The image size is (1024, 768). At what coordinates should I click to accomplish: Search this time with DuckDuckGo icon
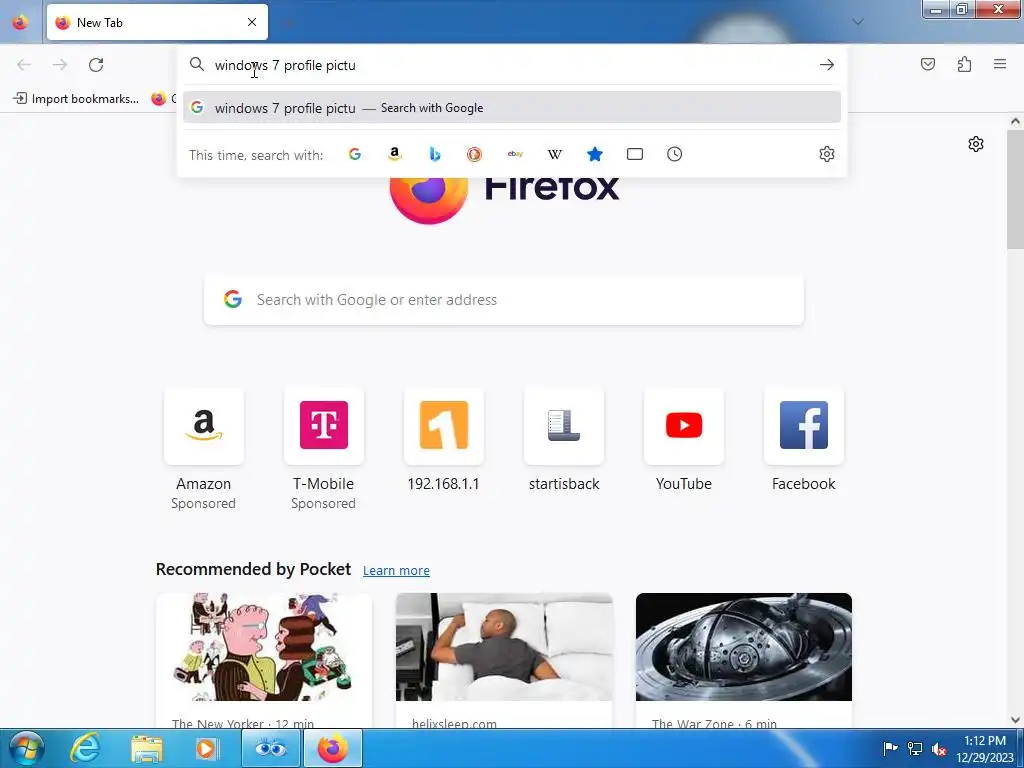click(474, 154)
